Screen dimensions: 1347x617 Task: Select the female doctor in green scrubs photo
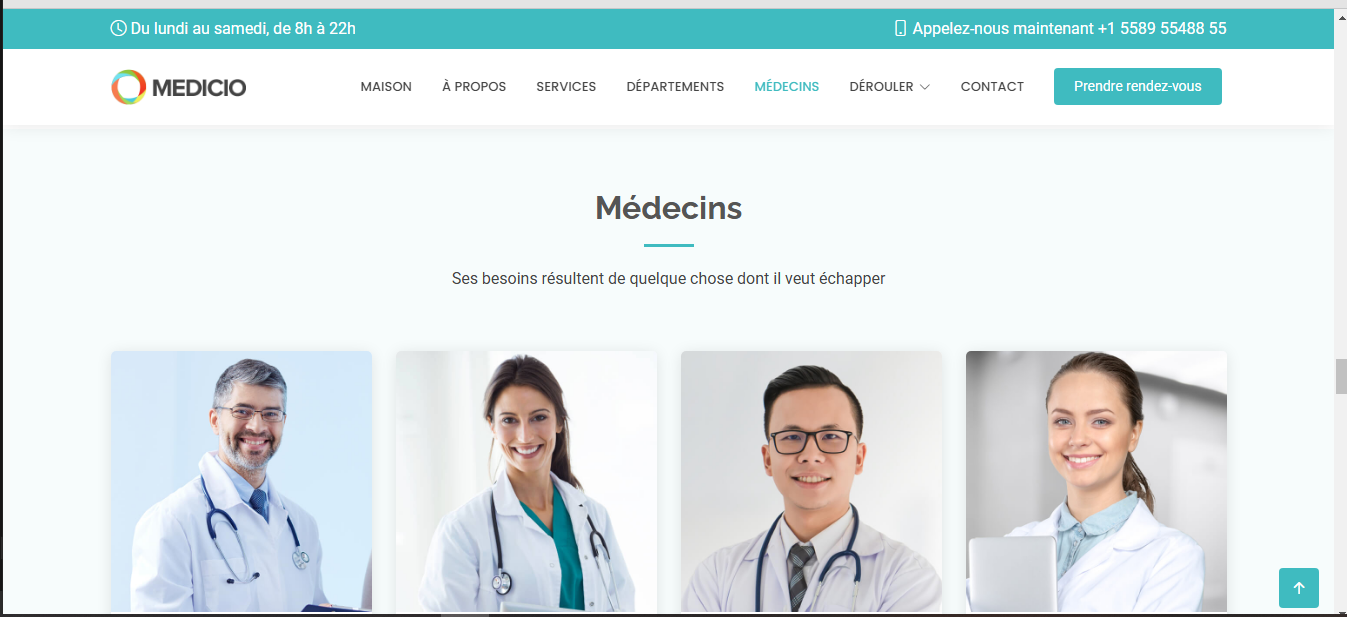coord(526,481)
